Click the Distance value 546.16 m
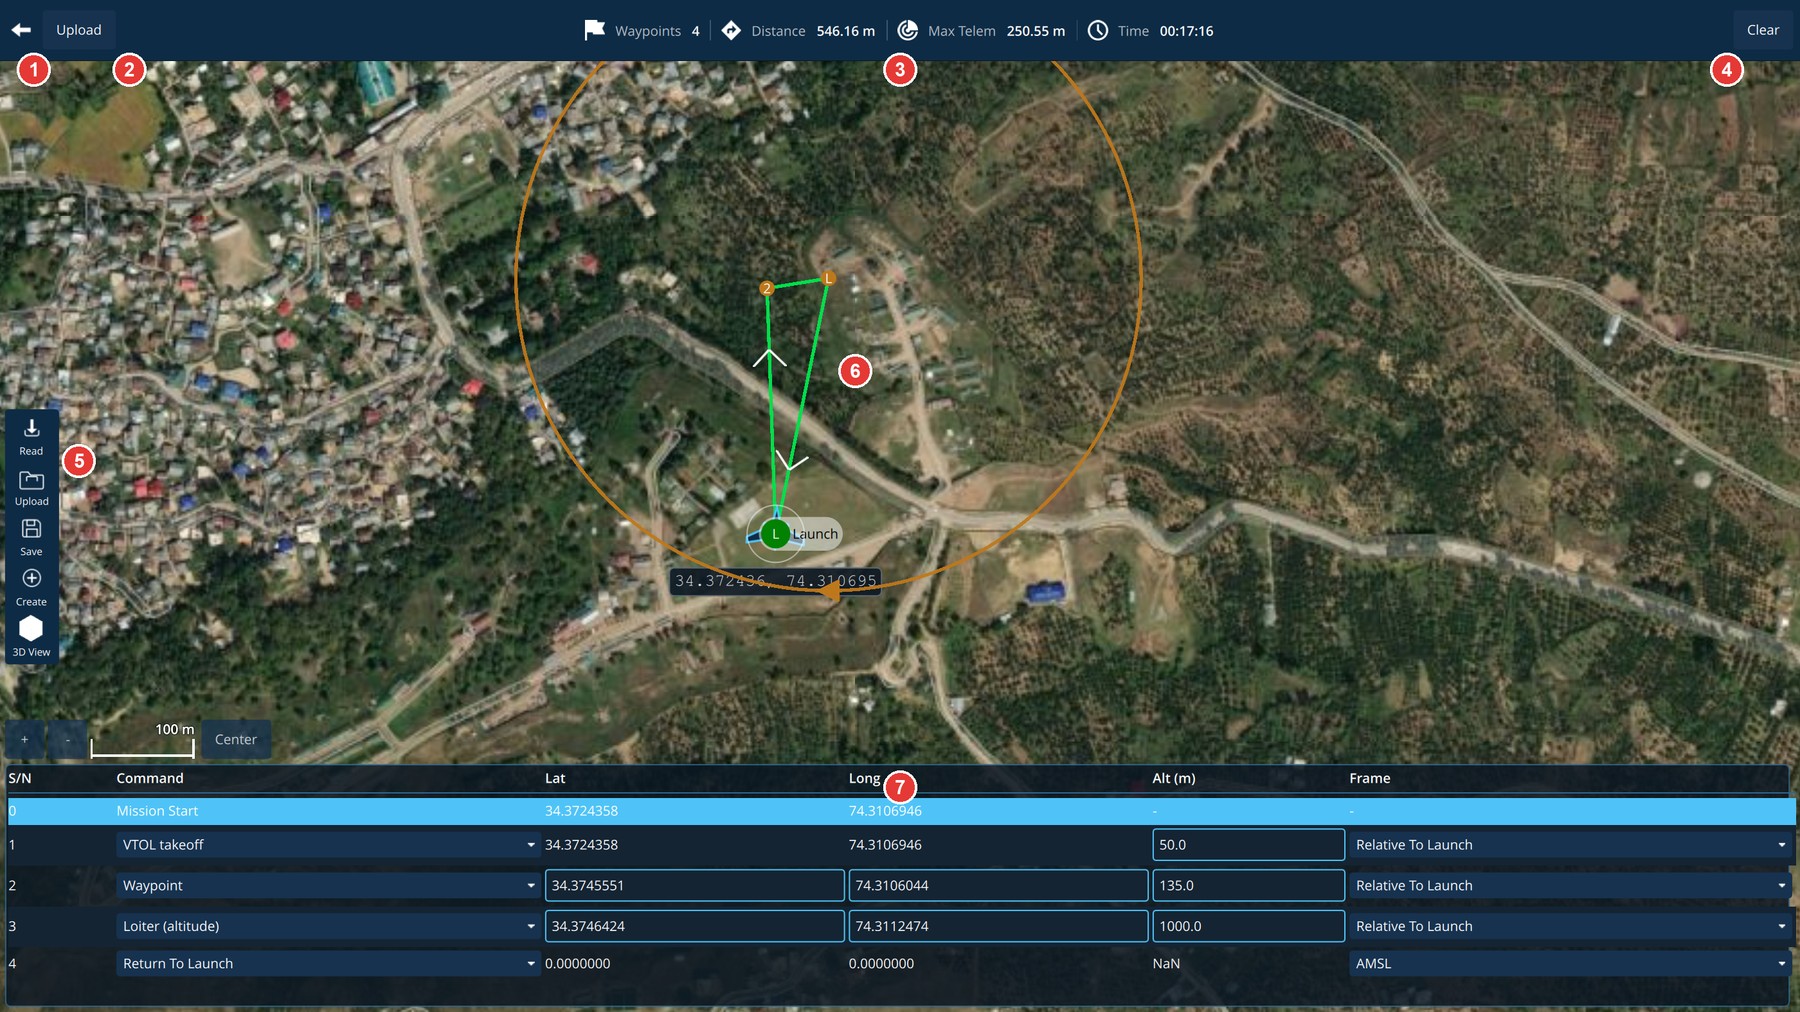 [x=845, y=31]
